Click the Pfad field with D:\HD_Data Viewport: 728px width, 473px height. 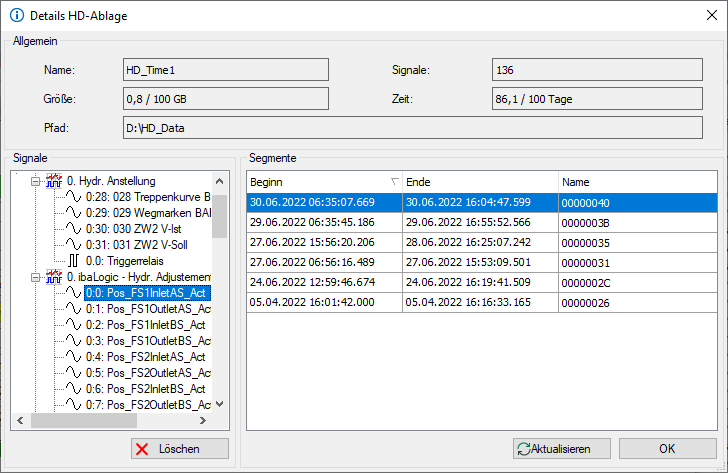[413, 128]
